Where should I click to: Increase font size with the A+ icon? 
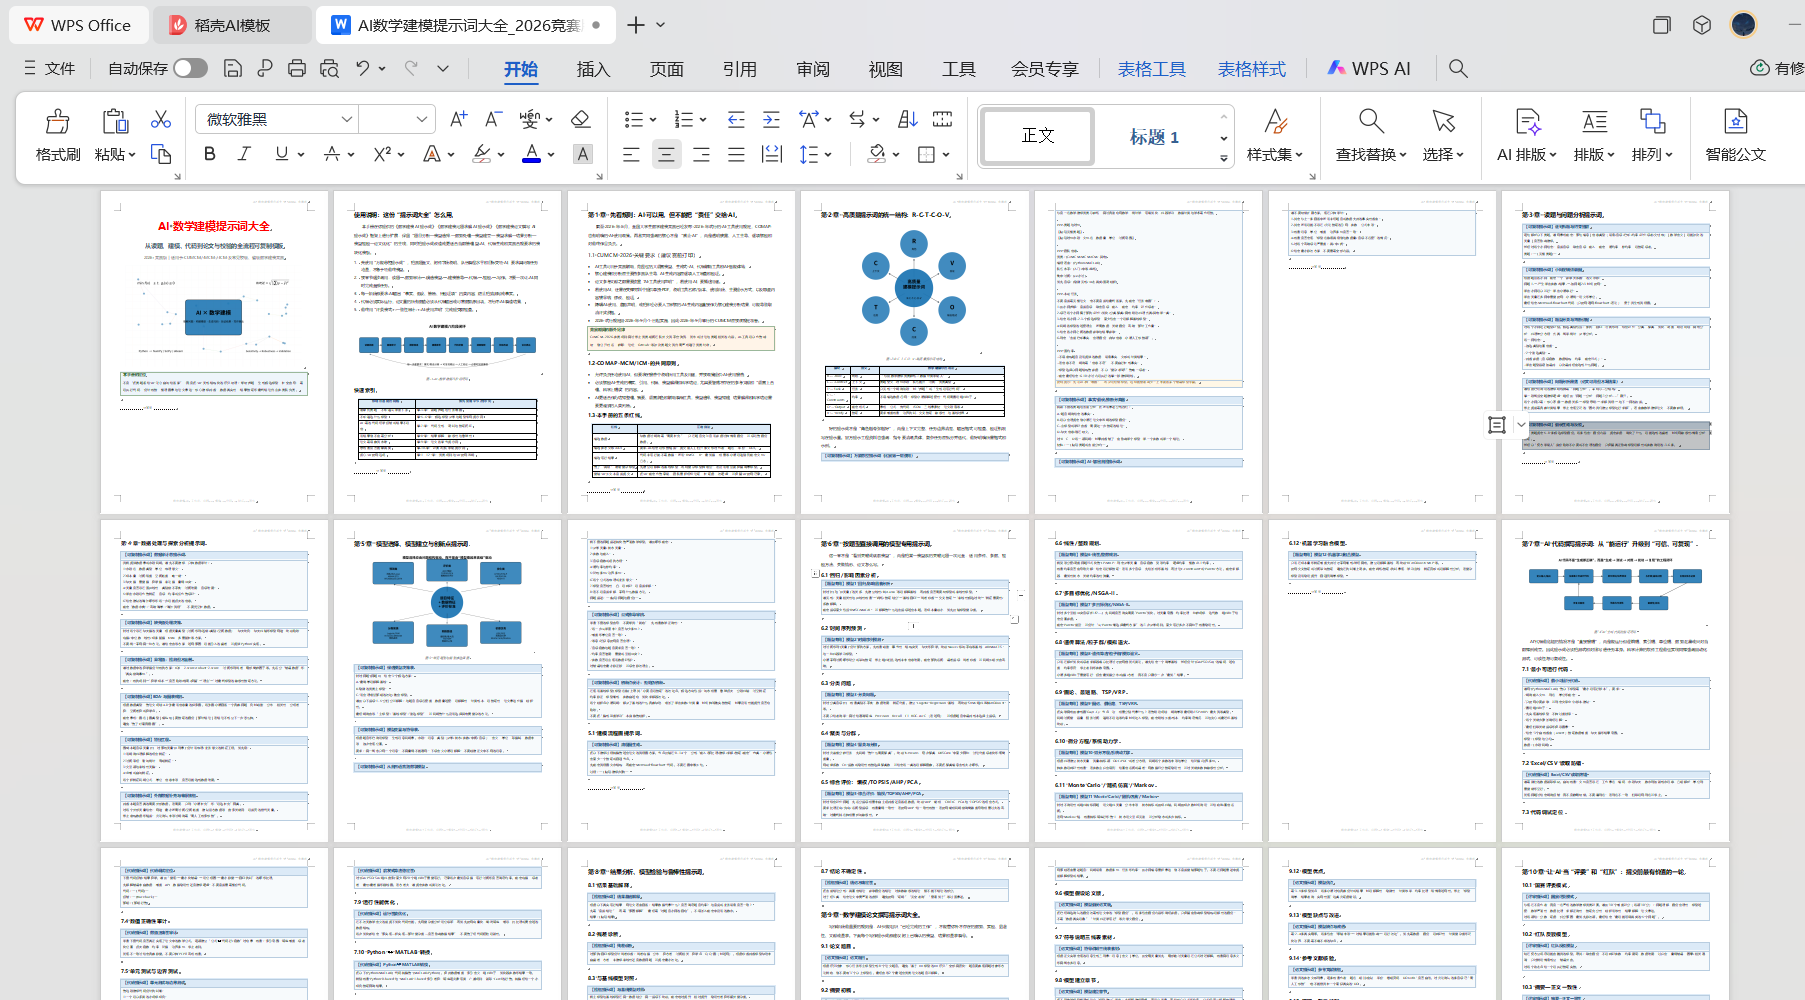coord(458,119)
